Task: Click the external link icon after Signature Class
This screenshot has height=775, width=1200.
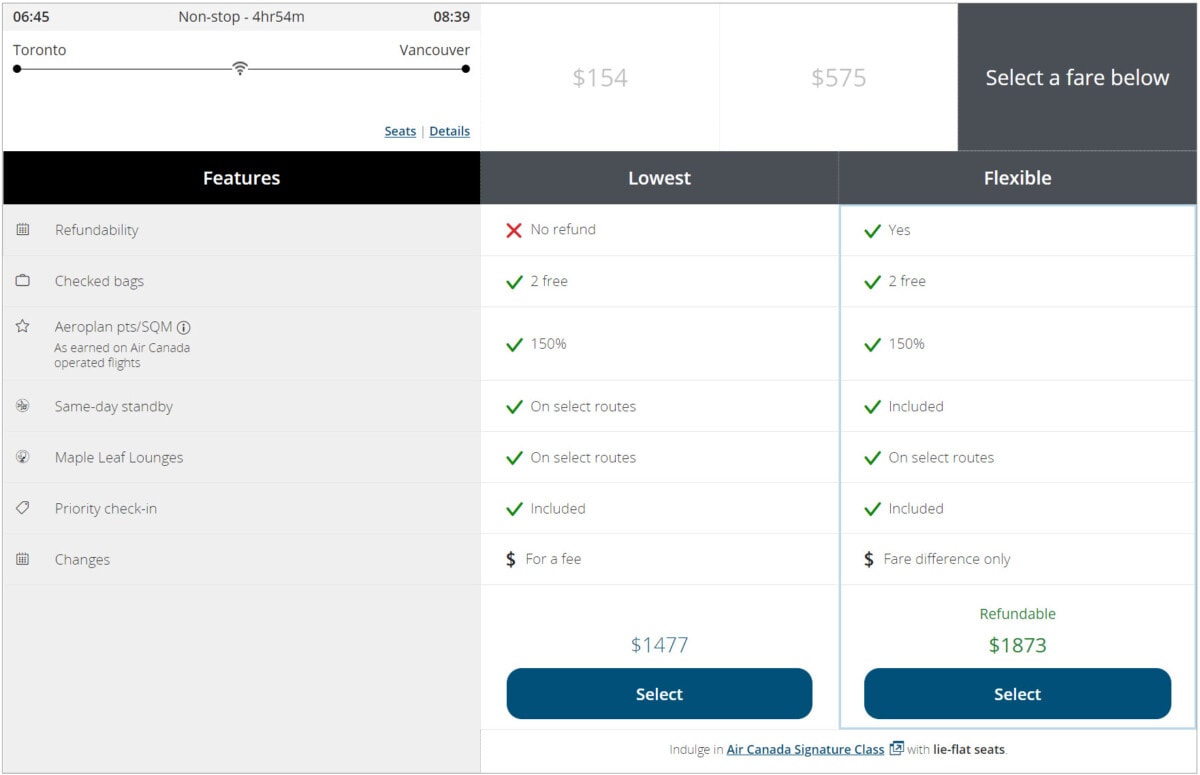Action: click(x=897, y=748)
